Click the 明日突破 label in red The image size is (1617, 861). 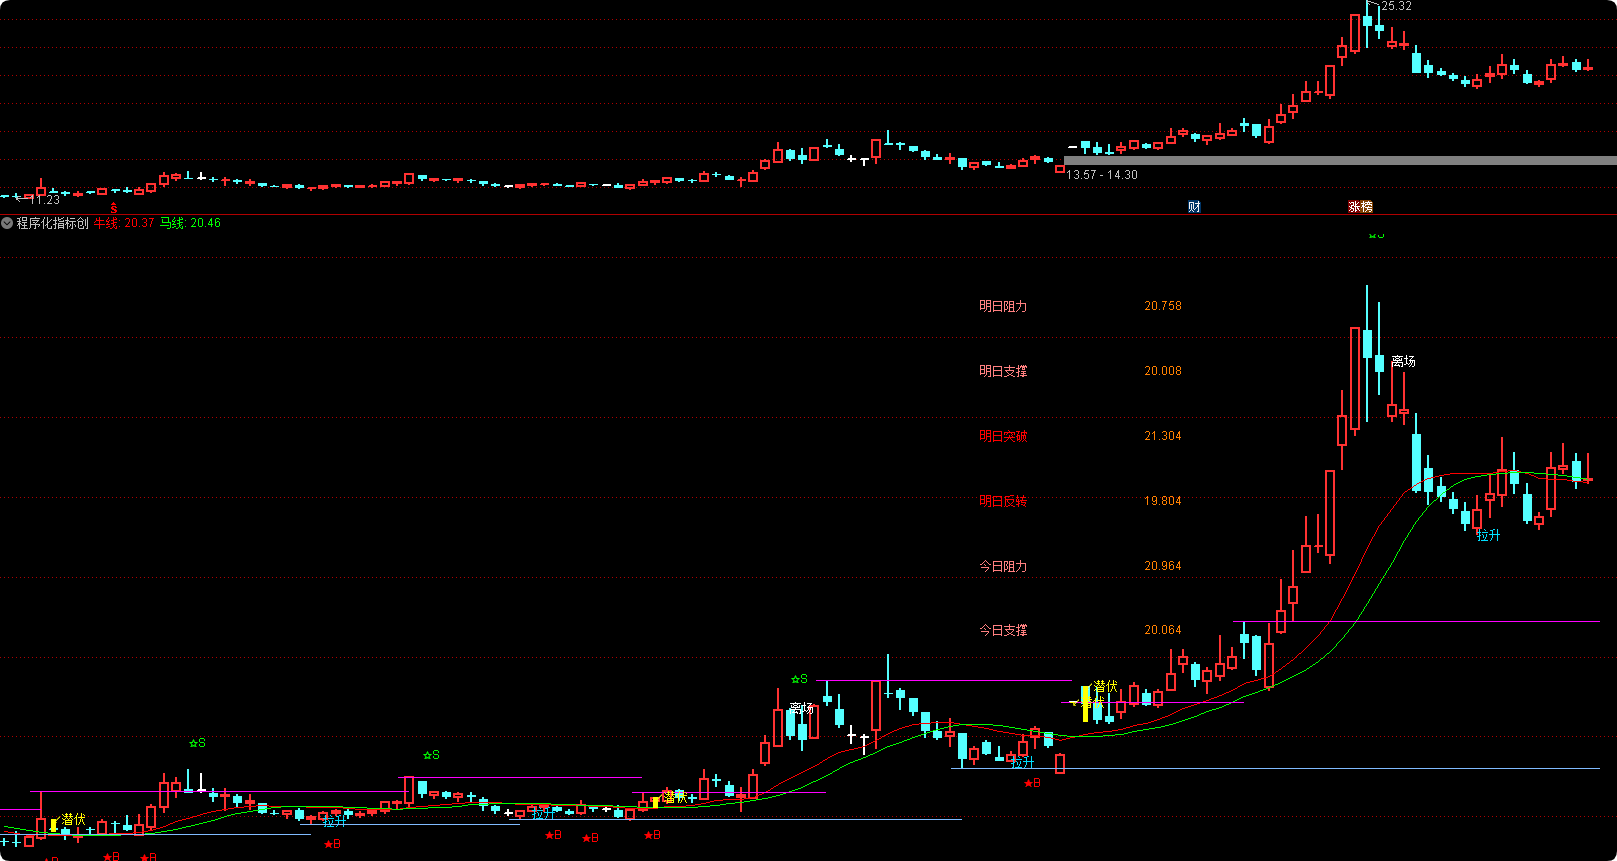(x=1003, y=436)
